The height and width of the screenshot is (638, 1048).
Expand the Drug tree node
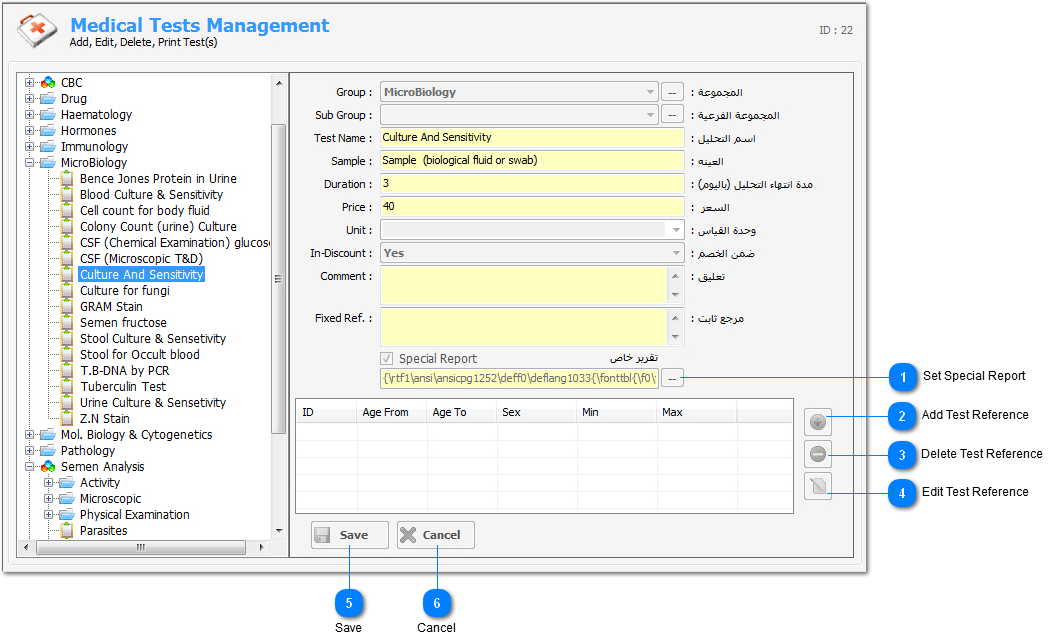29,99
